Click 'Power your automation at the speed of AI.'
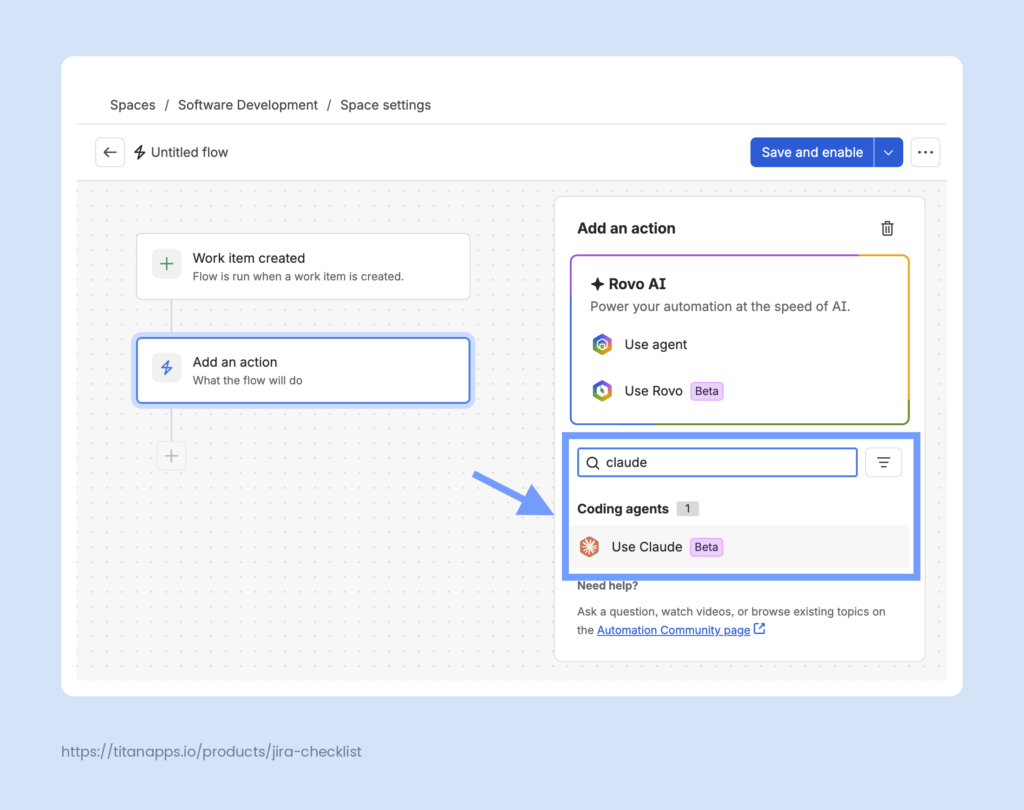Viewport: 1024px width, 810px height. coord(720,307)
